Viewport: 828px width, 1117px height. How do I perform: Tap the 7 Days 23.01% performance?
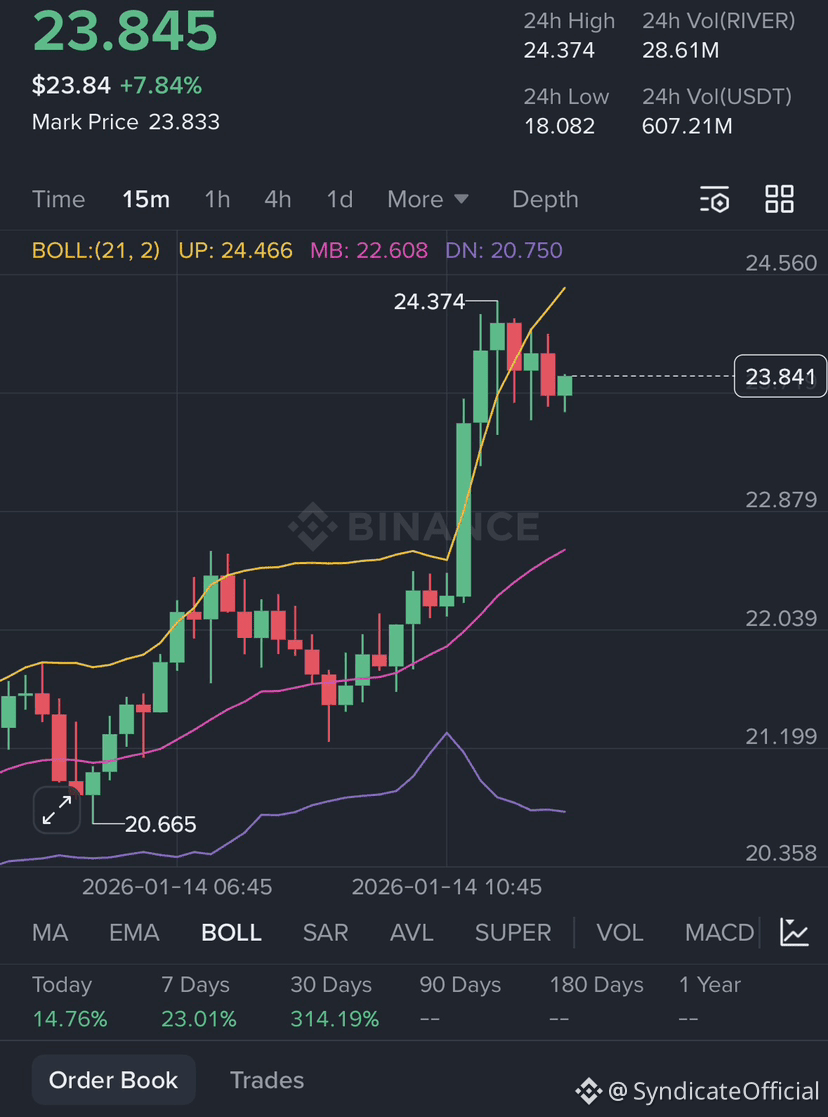[x=199, y=1002]
